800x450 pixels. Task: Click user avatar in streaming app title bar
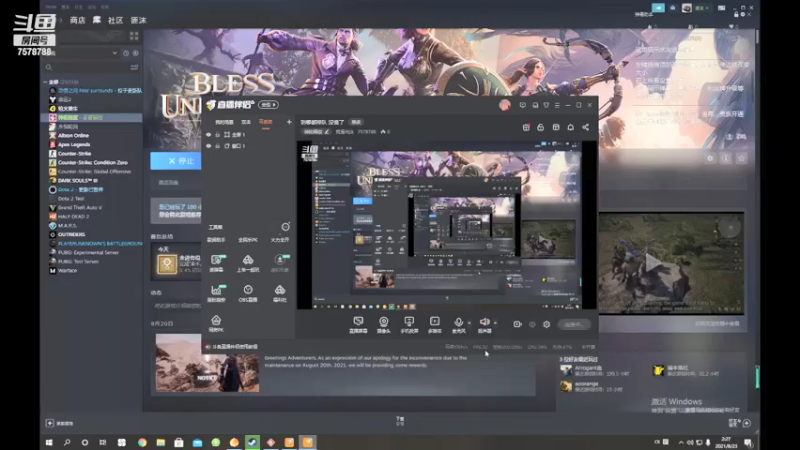[505, 105]
